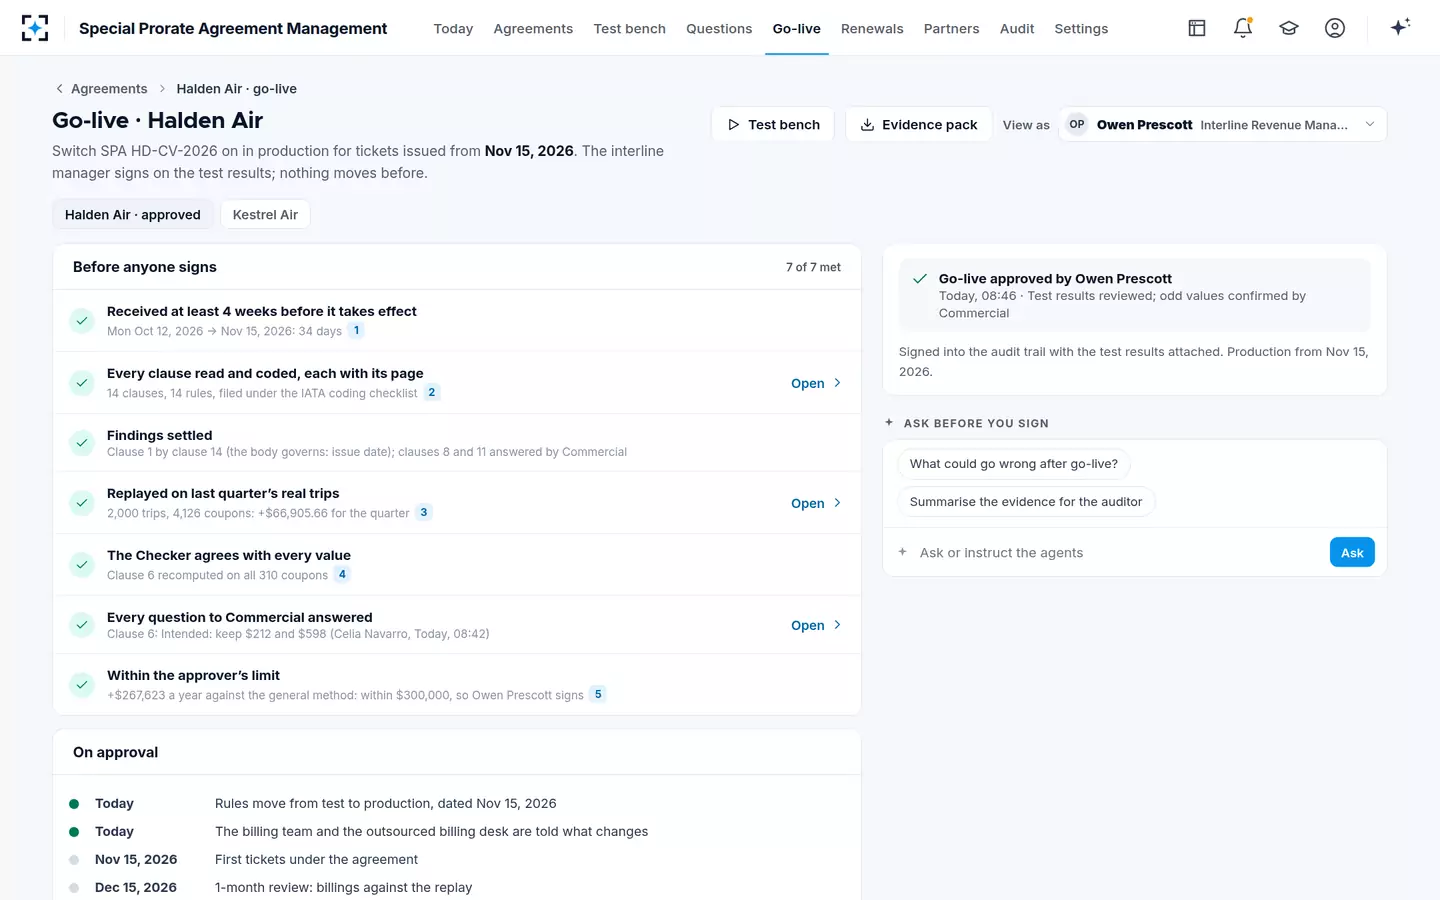Click the OP avatar in the View as selector
Viewport: 1440px width, 900px height.
pos(1076,124)
